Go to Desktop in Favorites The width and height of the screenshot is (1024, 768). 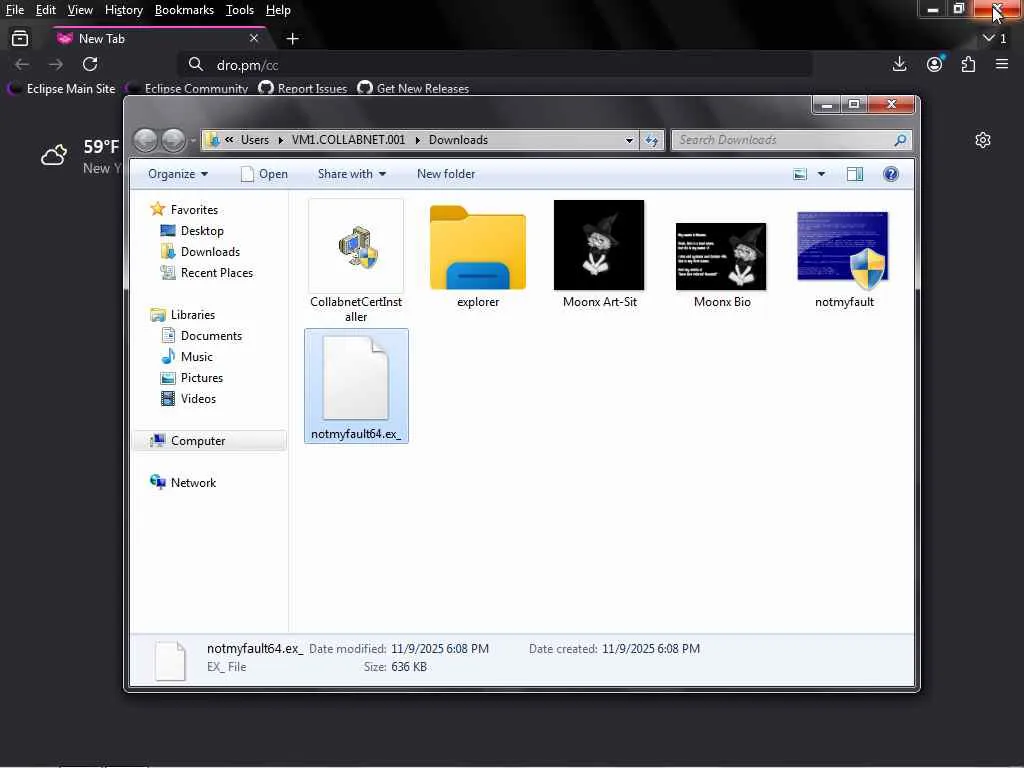[x=192, y=231]
